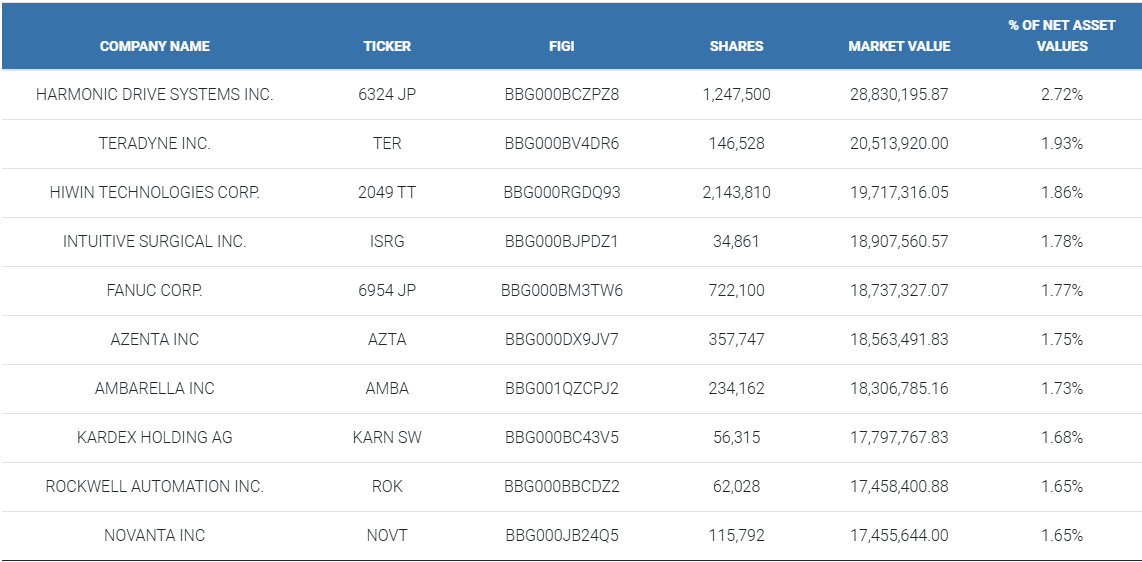Click market value 18,306,785.16

pos(899,388)
